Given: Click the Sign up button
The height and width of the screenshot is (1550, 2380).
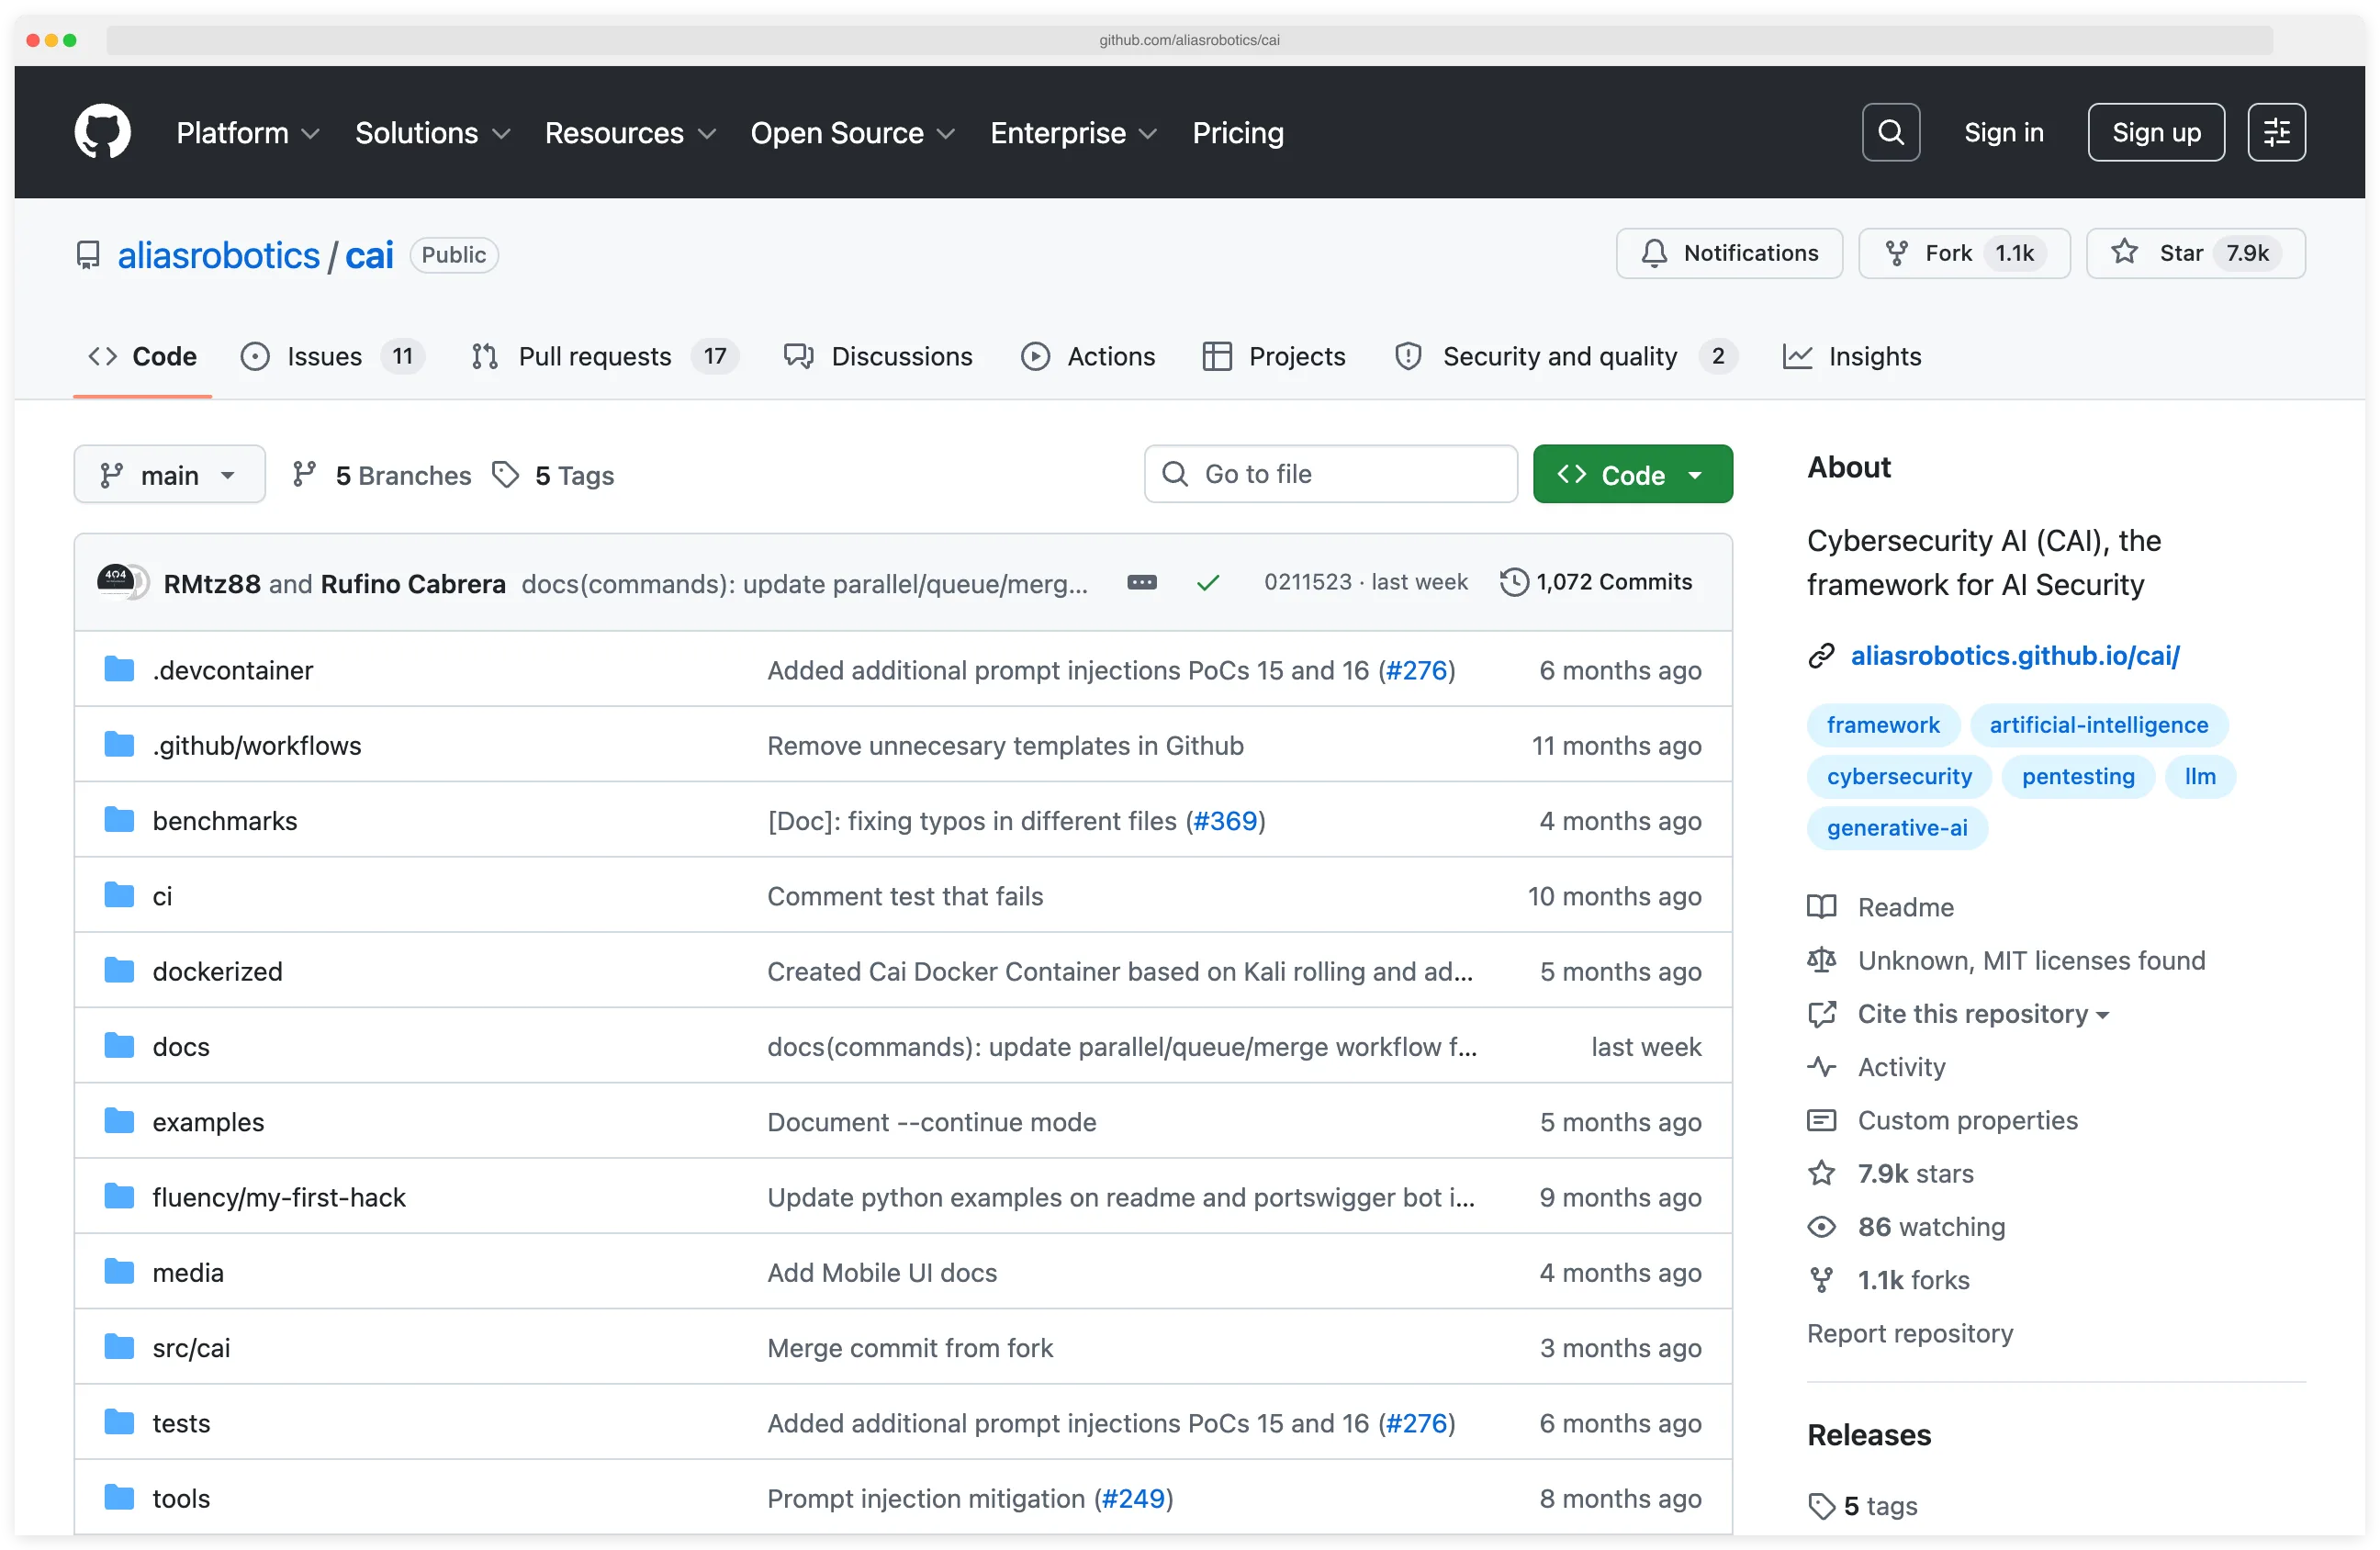Looking at the screenshot, I should pyautogui.click(x=2155, y=131).
